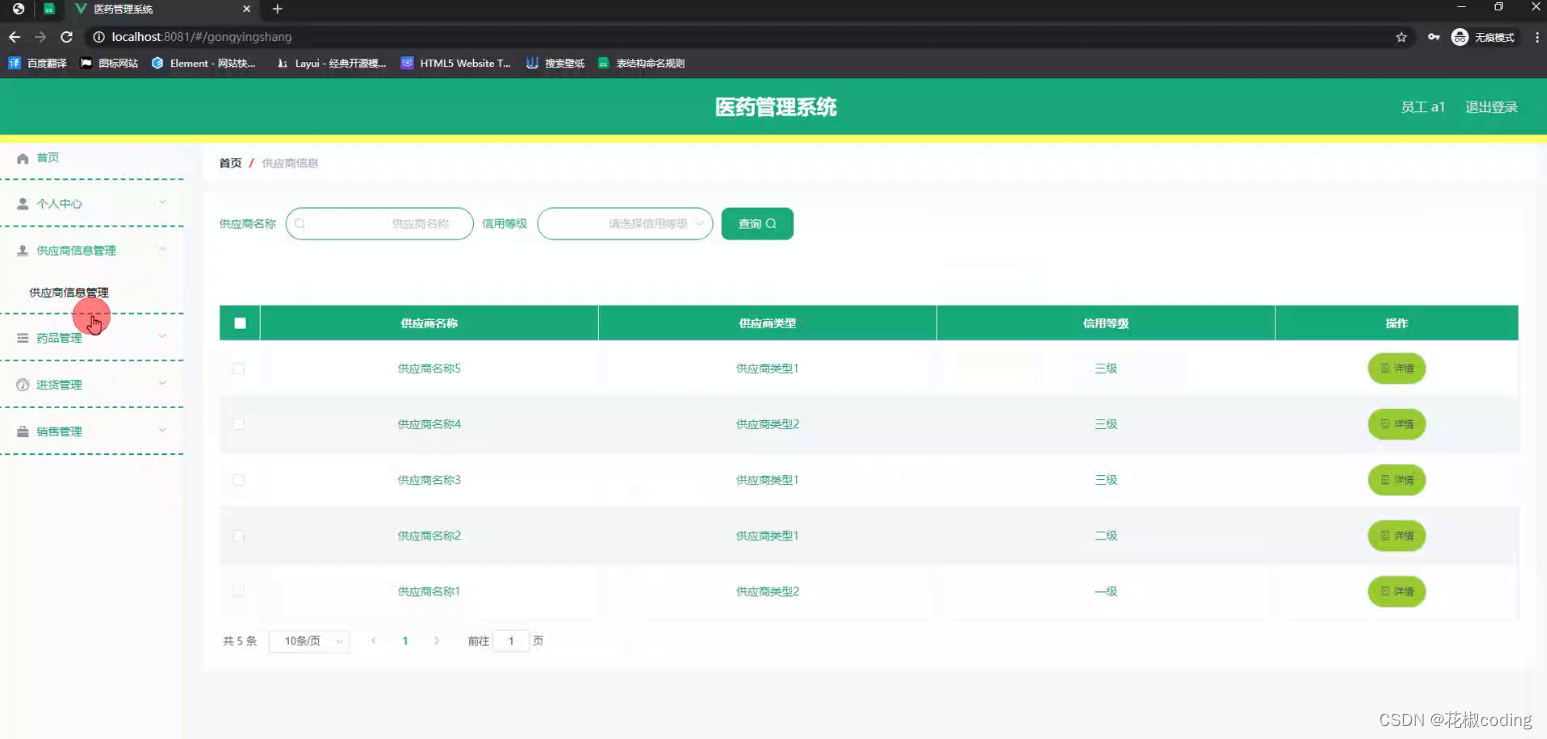
Task: Click the jump-to page number input
Action: [511, 641]
